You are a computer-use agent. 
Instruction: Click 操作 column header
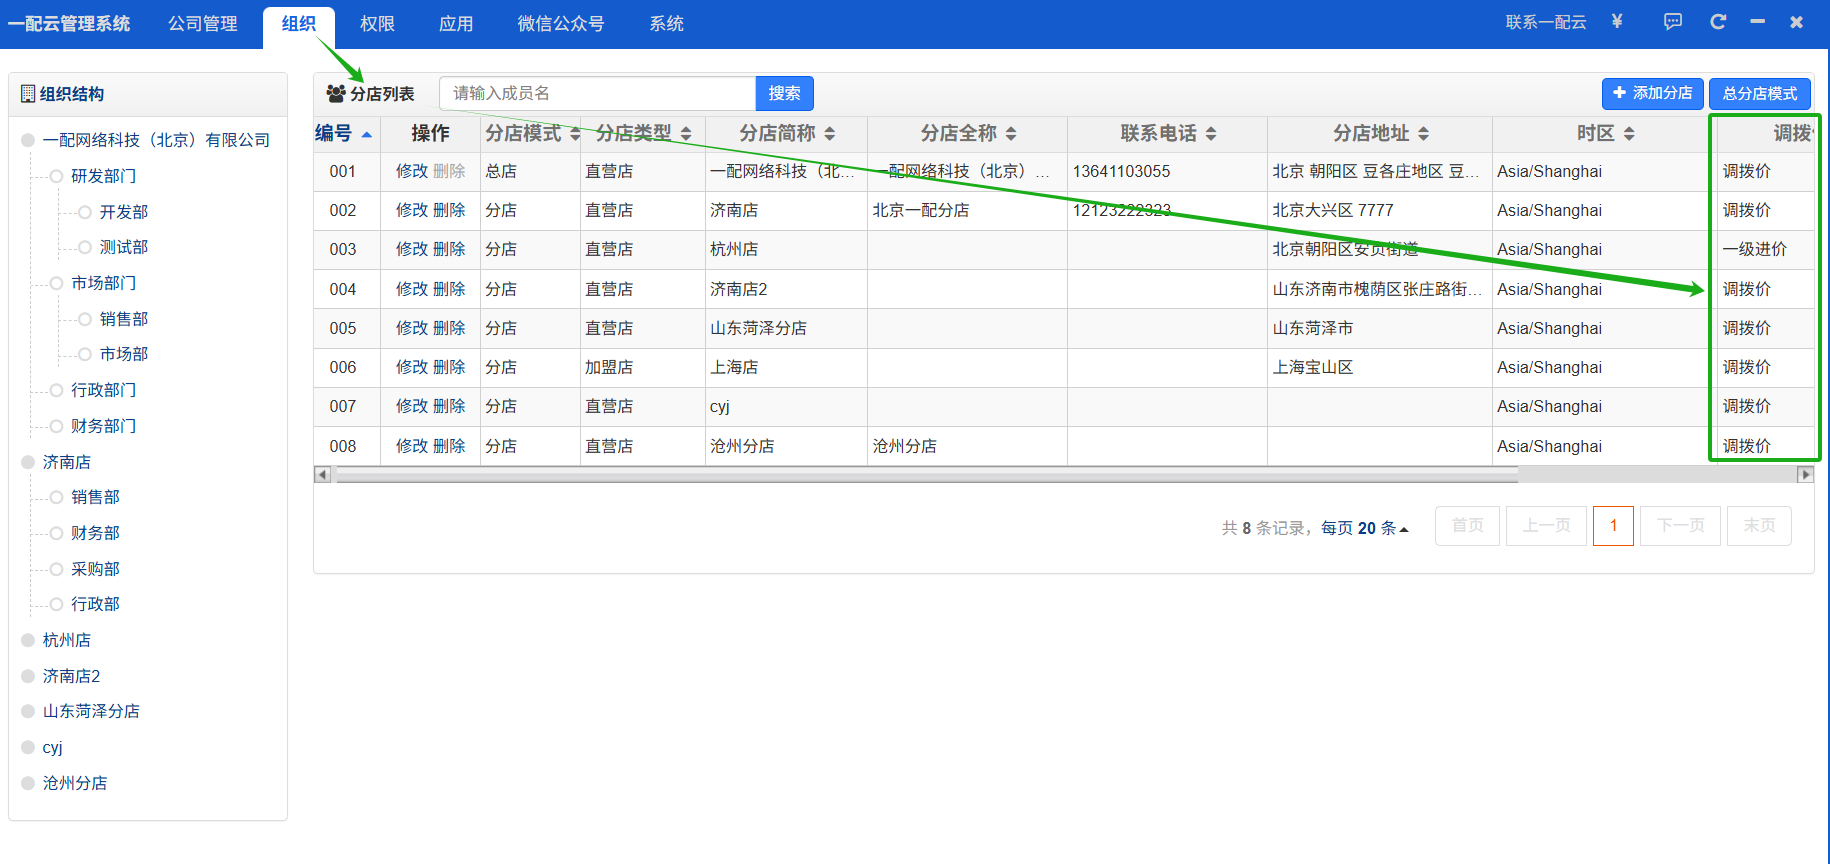pyautogui.click(x=431, y=133)
